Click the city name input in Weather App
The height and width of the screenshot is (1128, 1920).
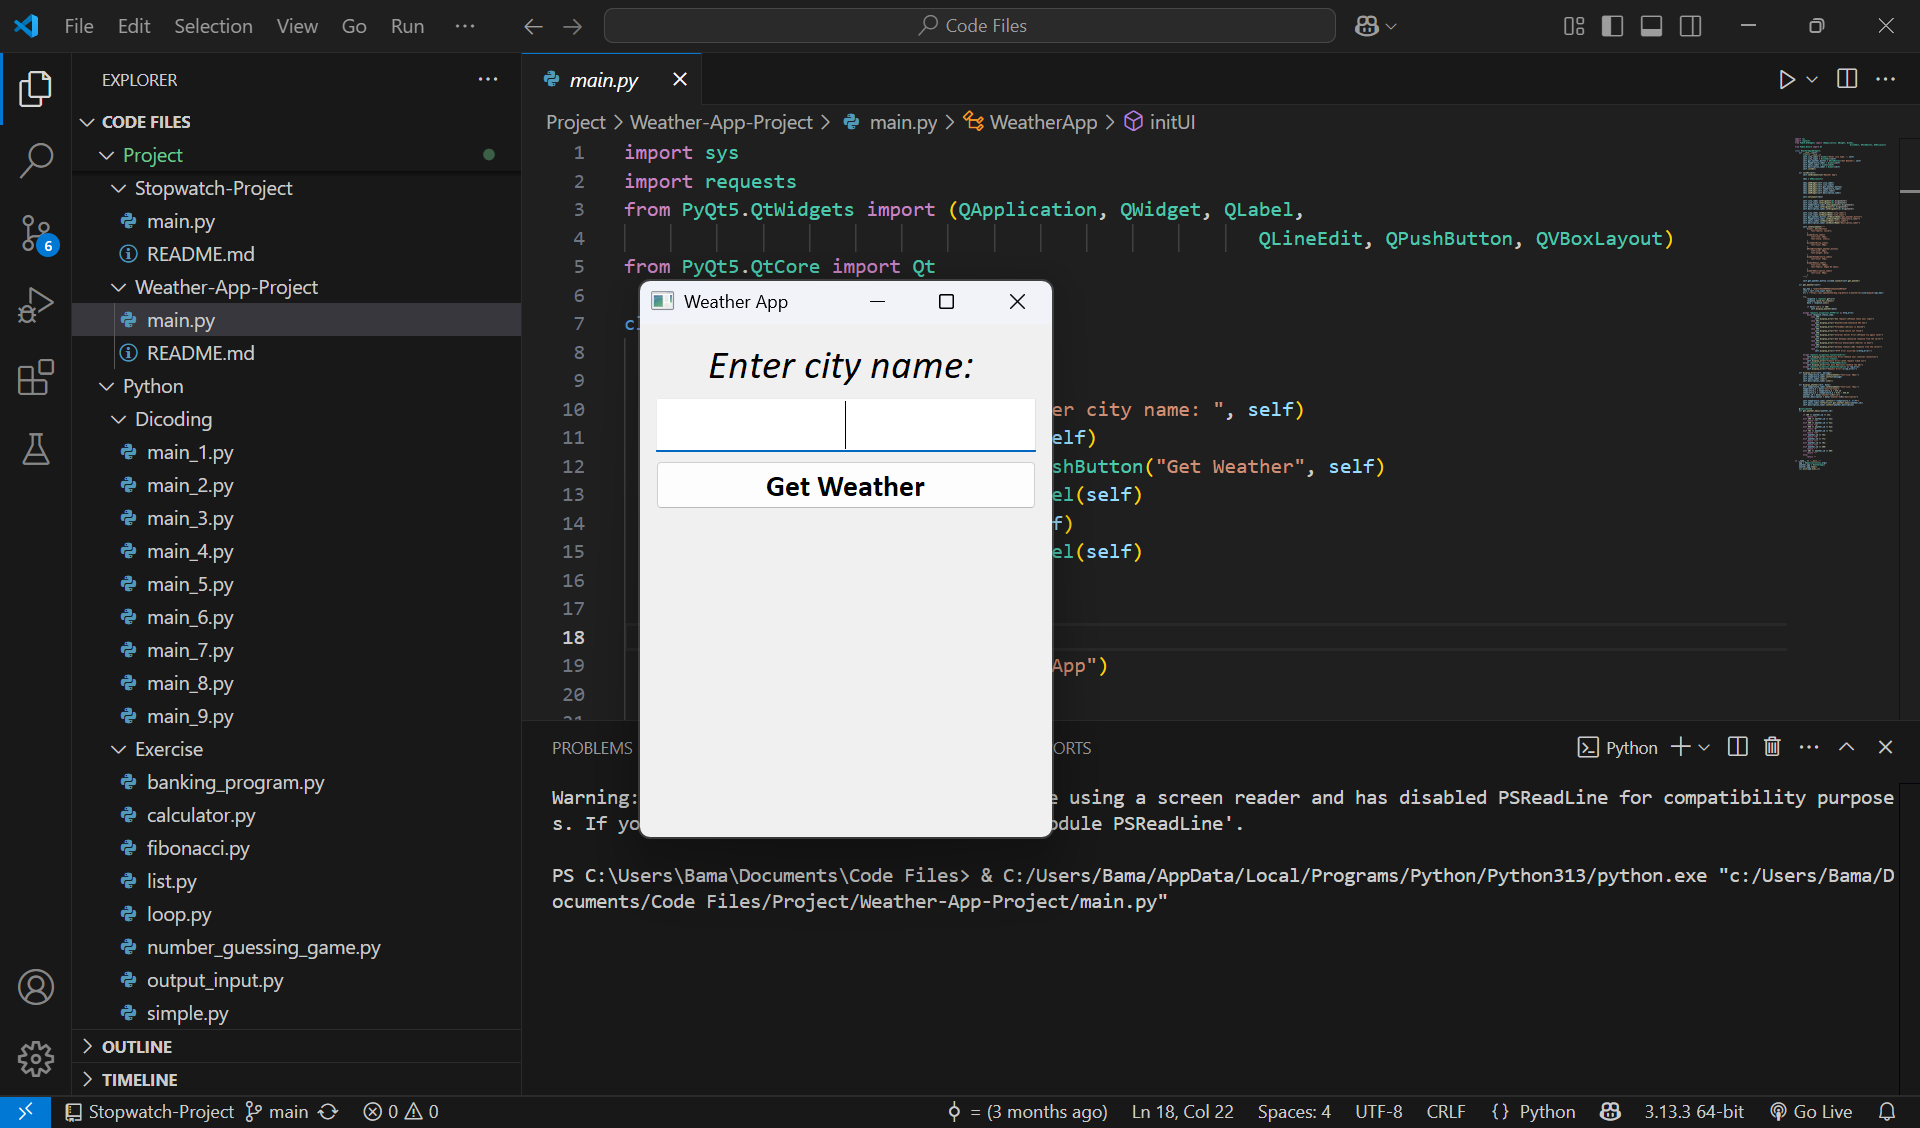point(845,425)
